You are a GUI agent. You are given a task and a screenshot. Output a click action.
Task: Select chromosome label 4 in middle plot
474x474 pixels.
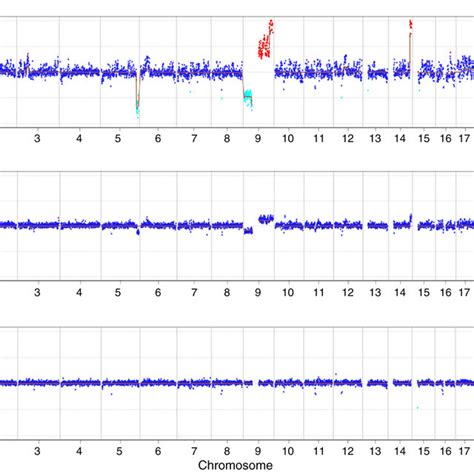(79, 293)
